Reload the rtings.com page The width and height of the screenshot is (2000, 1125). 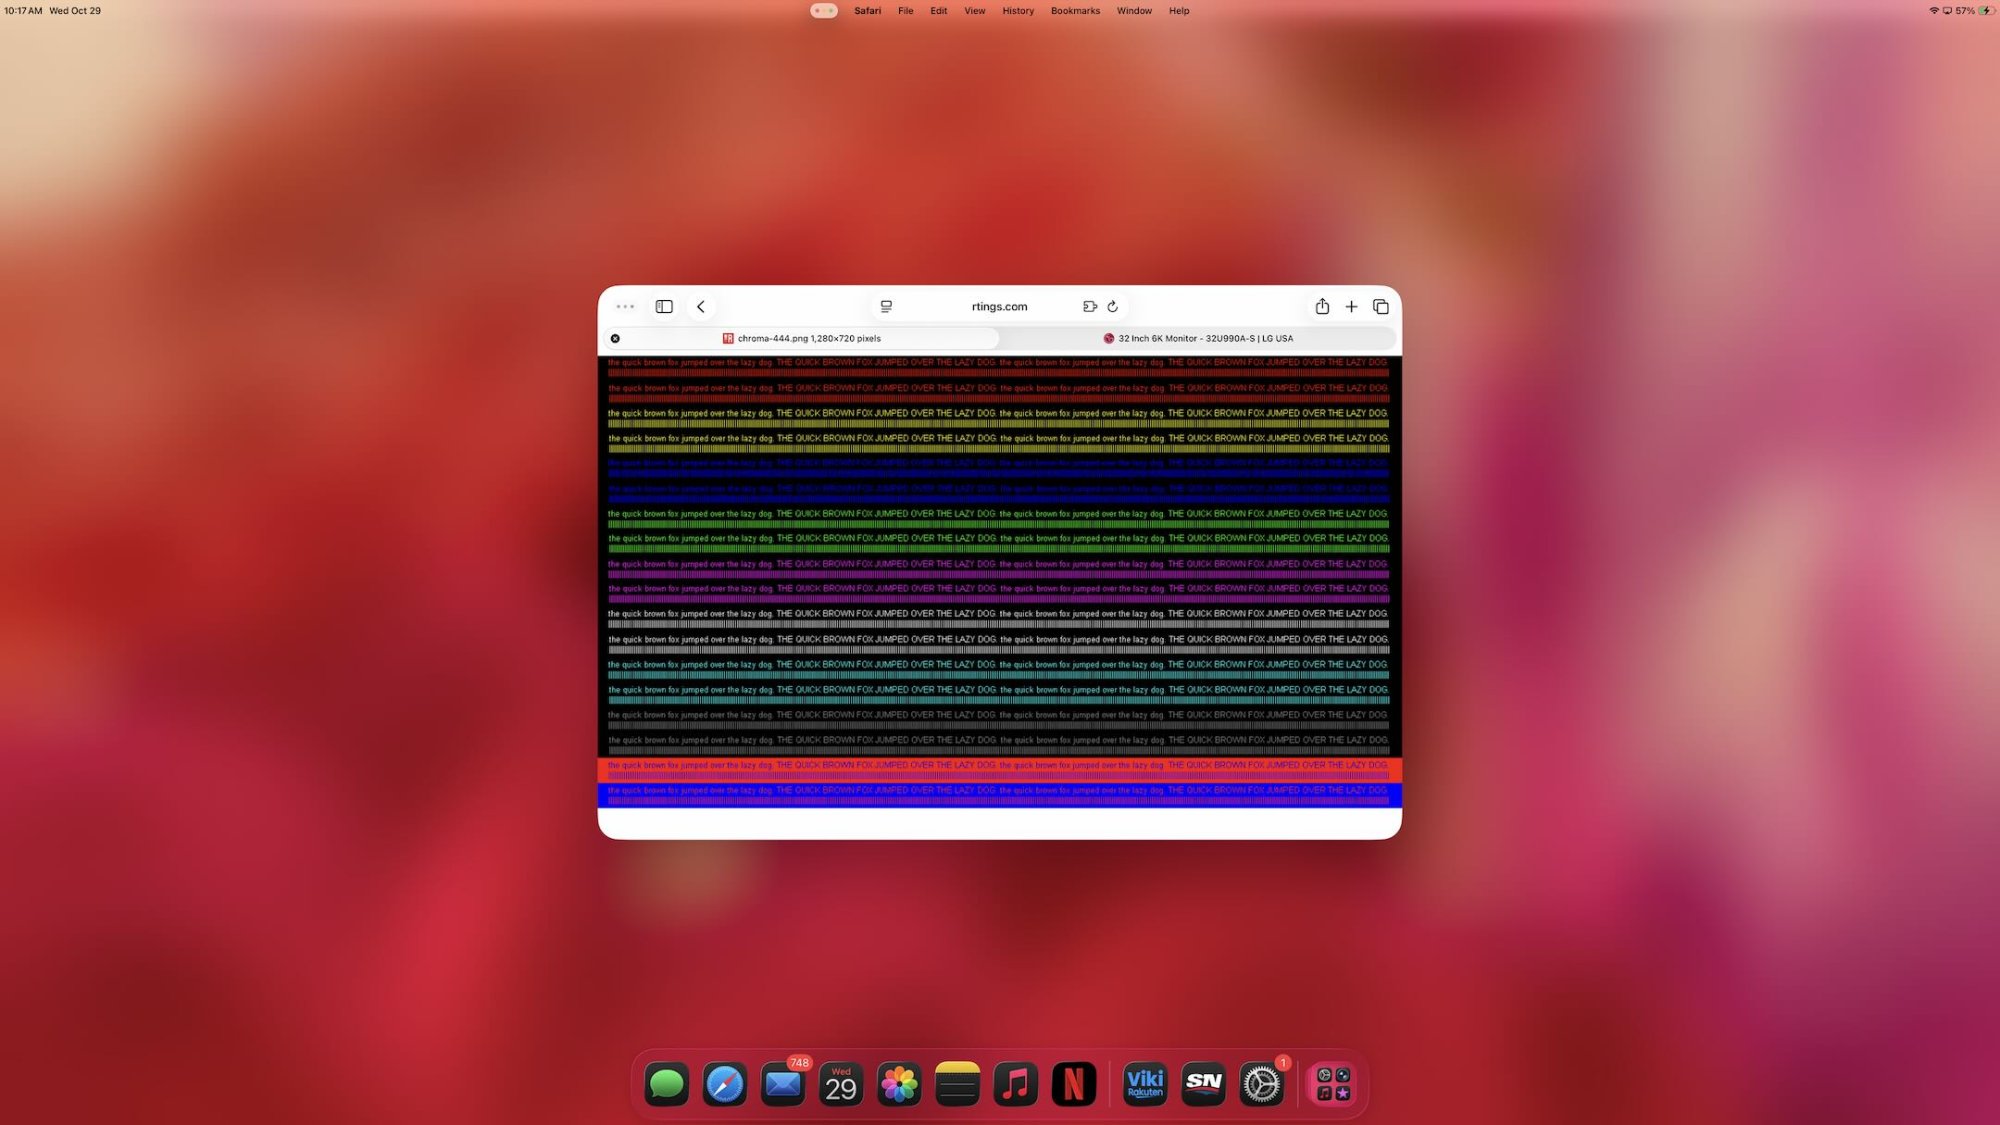[x=1112, y=307]
